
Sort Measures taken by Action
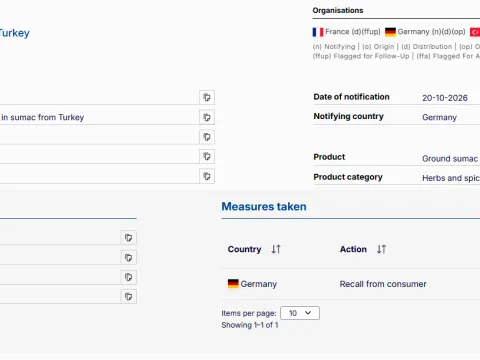pyautogui.click(x=381, y=249)
